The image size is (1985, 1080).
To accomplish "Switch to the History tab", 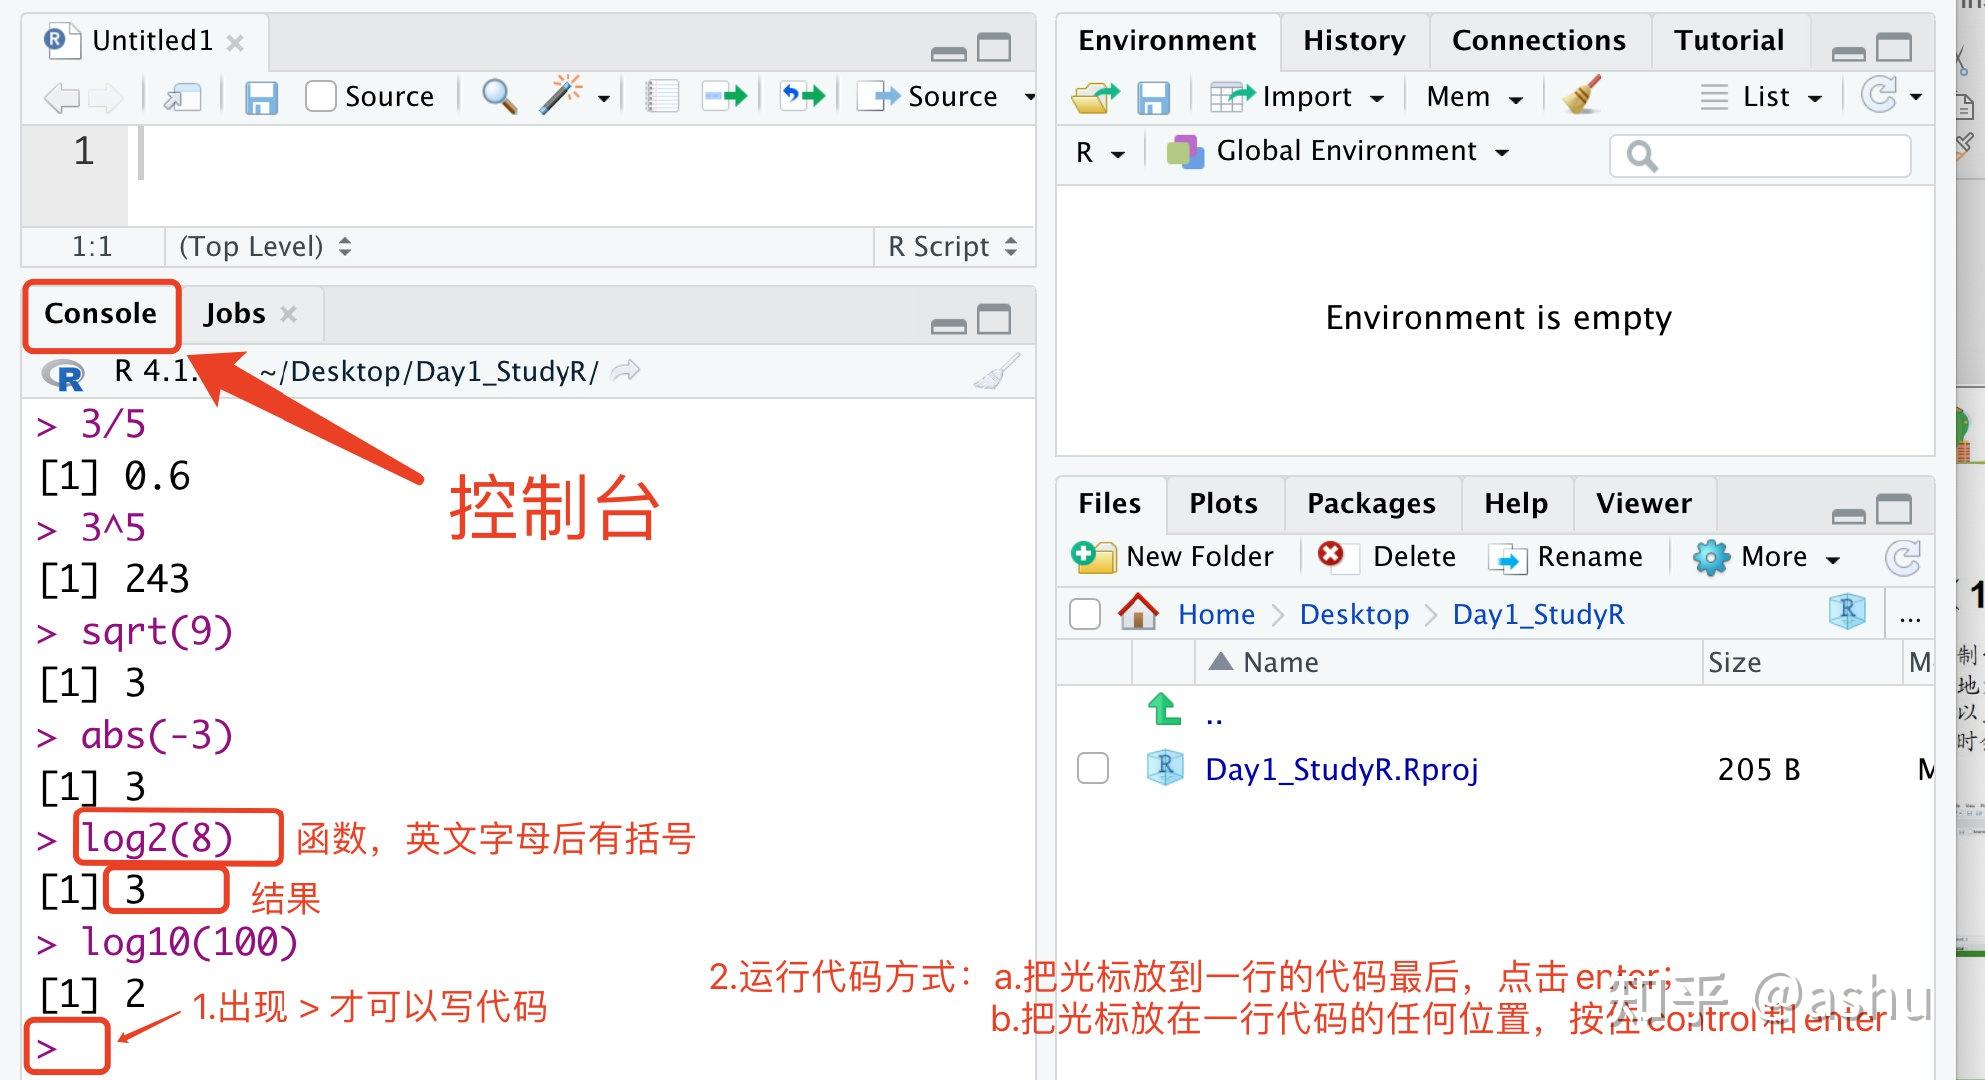I will pos(1352,40).
